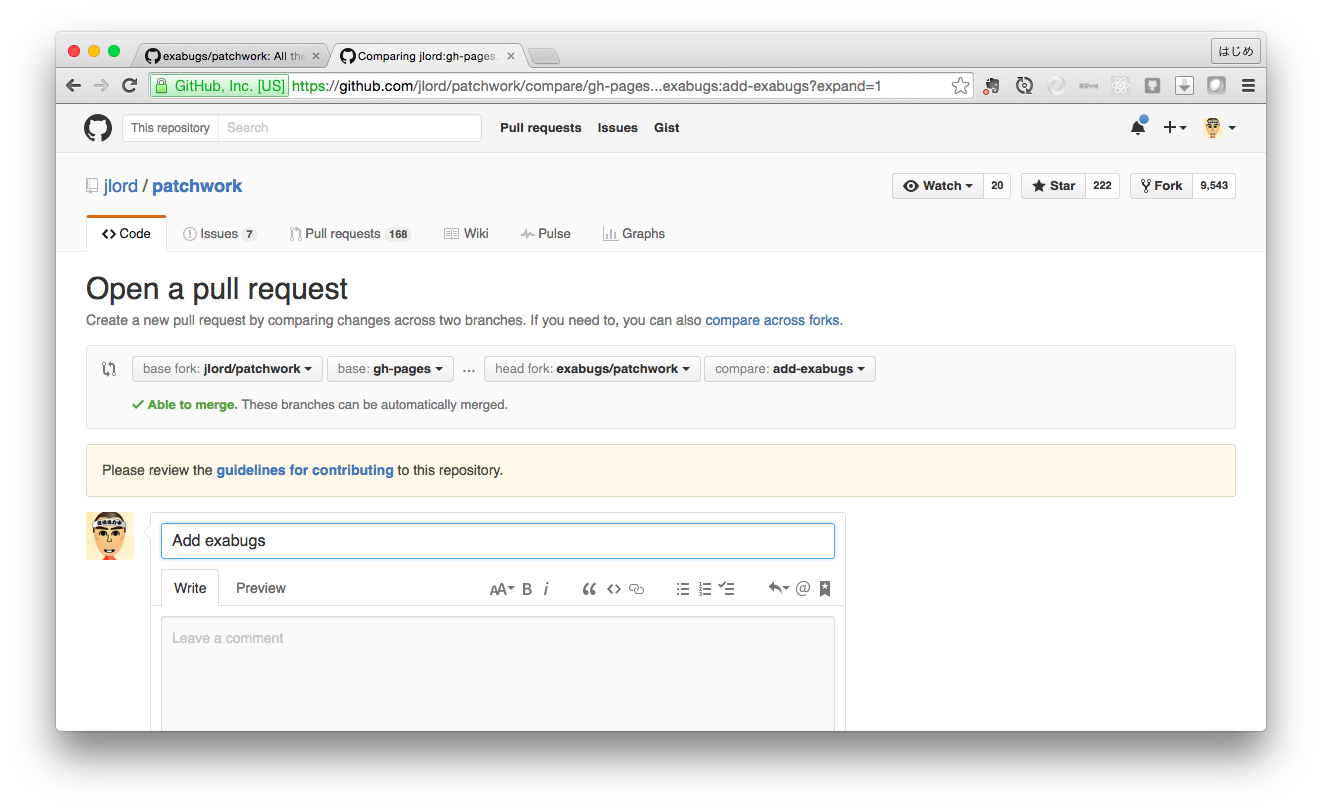
Task: Click Pull requests in top navigation
Action: click(541, 128)
